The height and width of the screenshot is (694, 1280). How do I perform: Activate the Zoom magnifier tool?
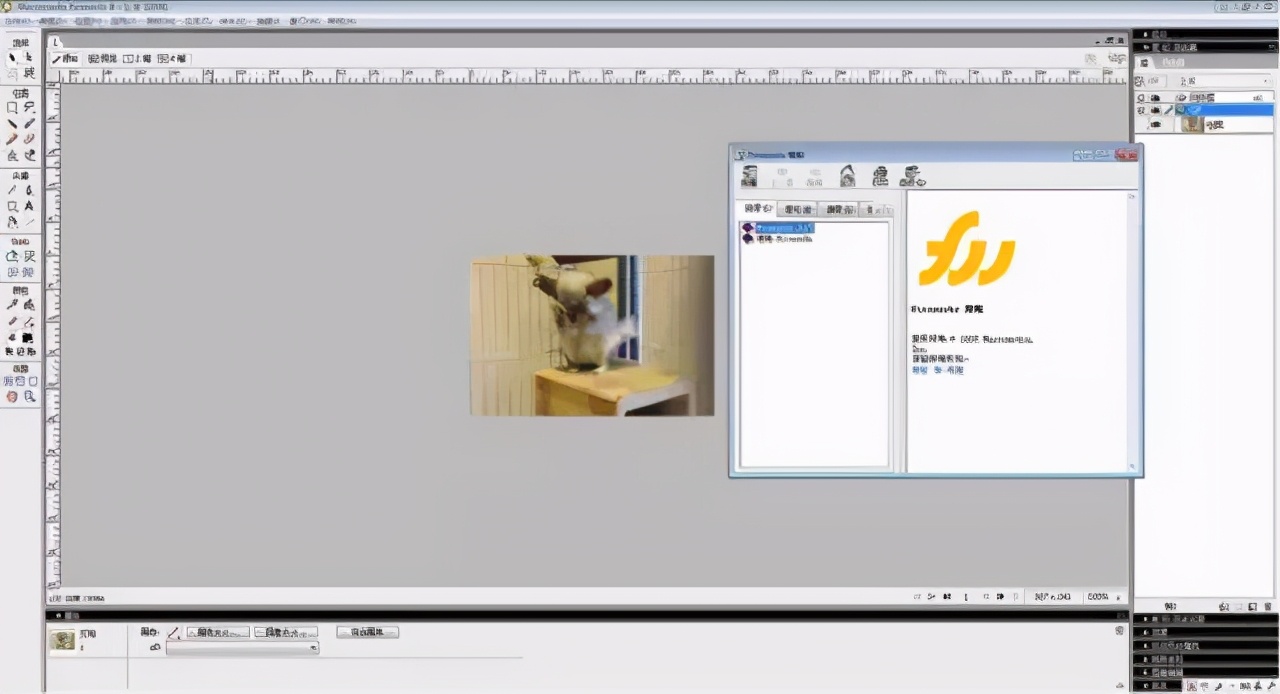point(29,397)
